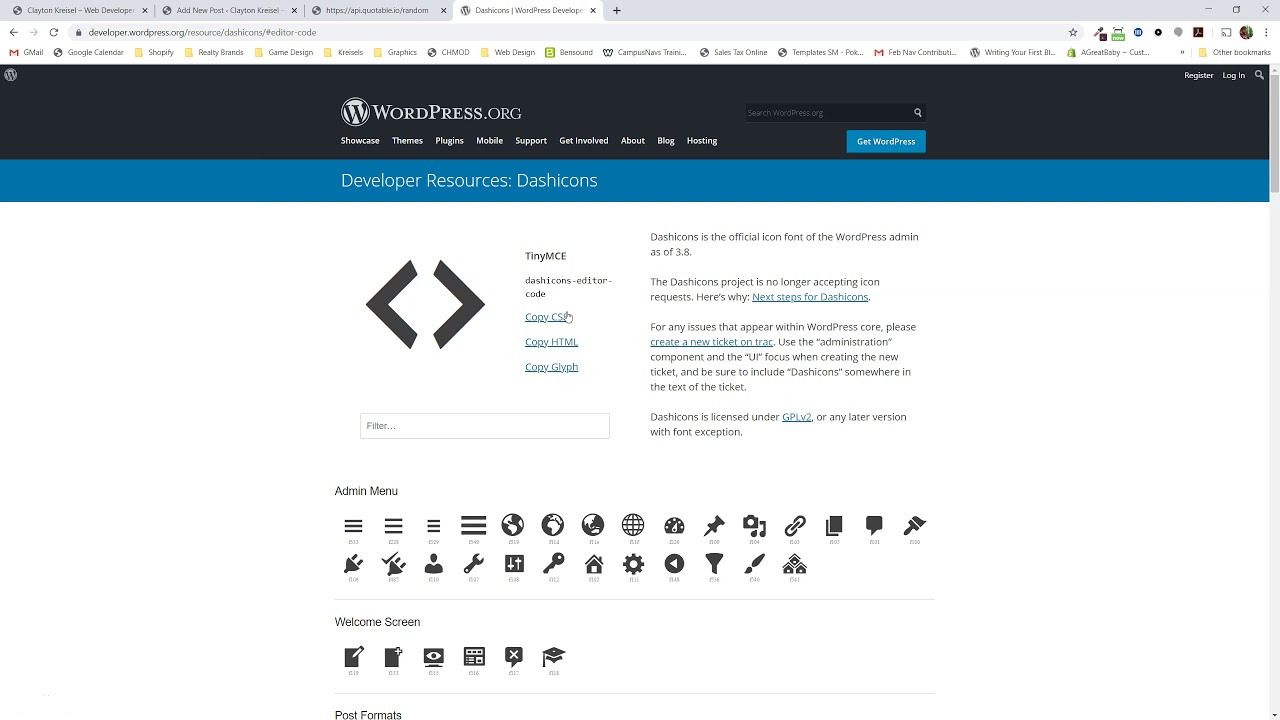Open the Get Involved menu item
The image size is (1280, 720).
tap(584, 141)
